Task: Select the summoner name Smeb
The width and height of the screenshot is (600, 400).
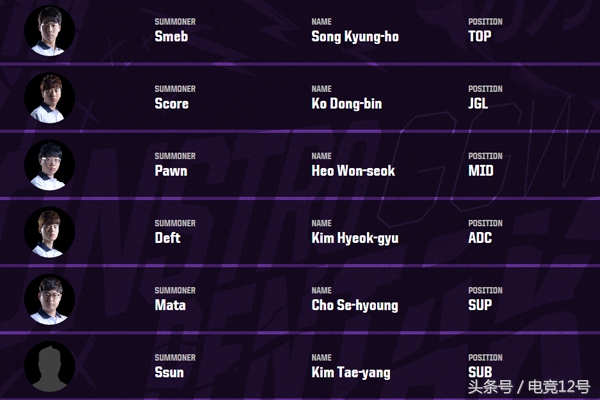Action: pyautogui.click(x=171, y=37)
